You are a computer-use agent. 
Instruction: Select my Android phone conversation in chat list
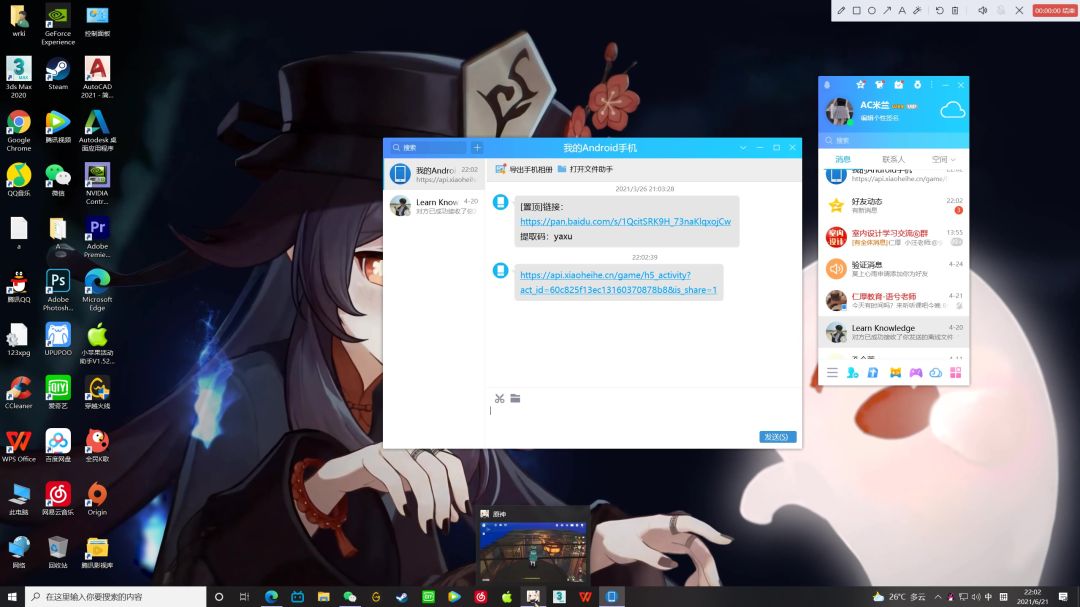point(434,174)
